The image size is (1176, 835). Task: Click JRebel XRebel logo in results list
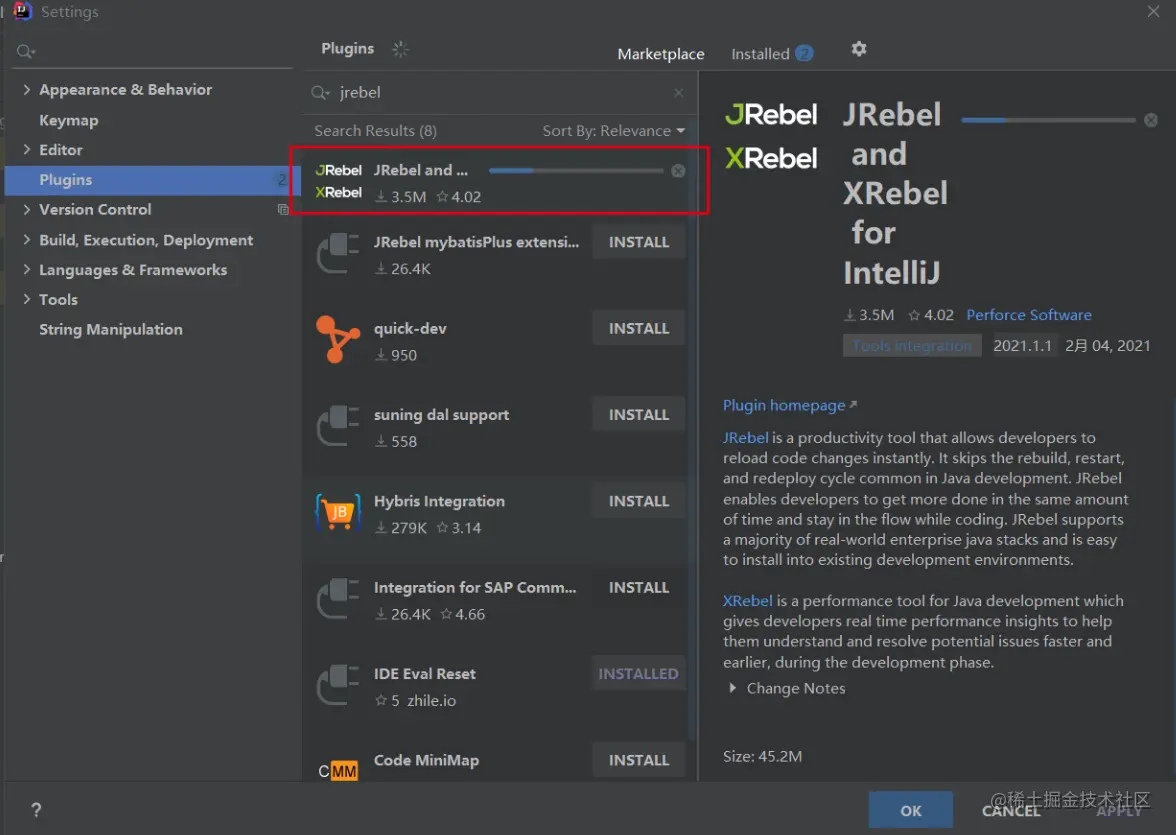click(338, 181)
